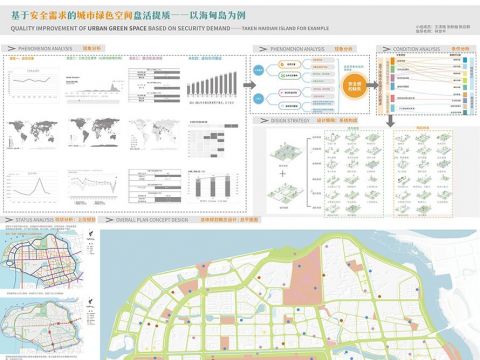Click the left dashed panel of isometric green diagrams

354,173
